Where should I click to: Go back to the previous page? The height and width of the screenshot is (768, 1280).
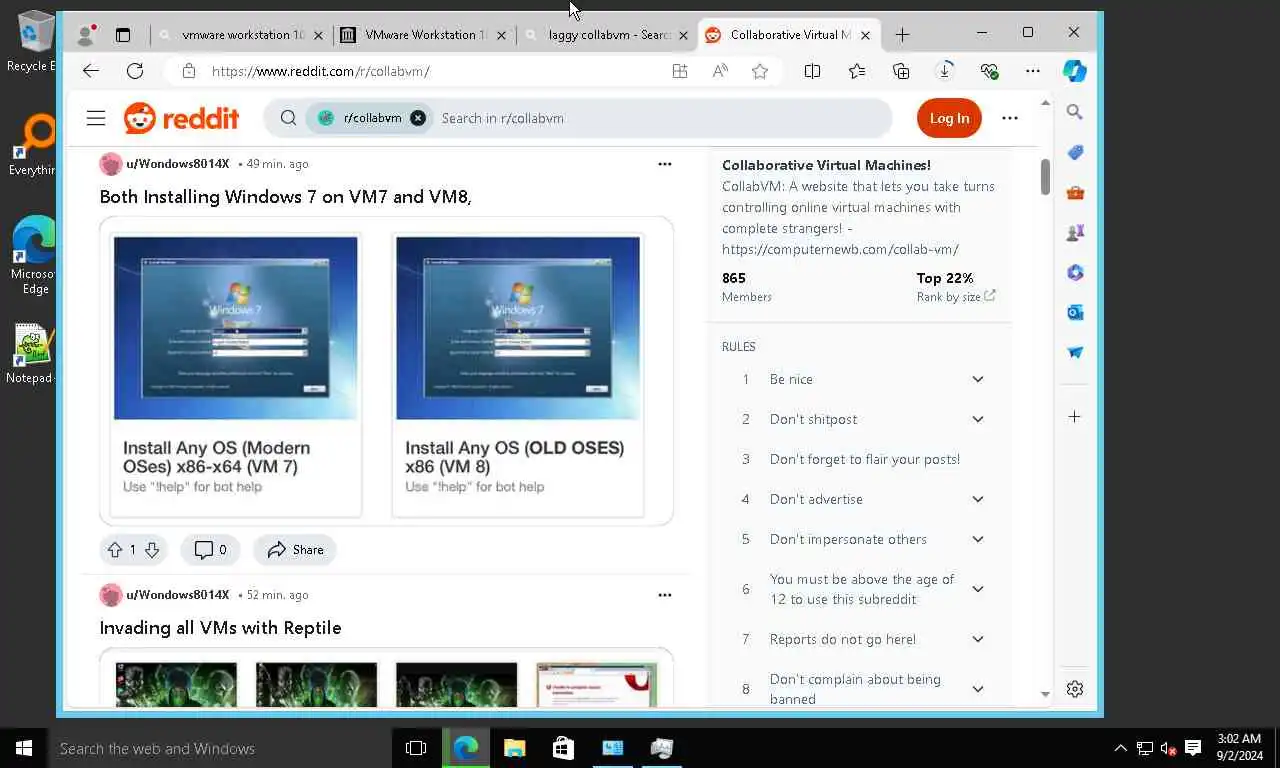coord(91,71)
